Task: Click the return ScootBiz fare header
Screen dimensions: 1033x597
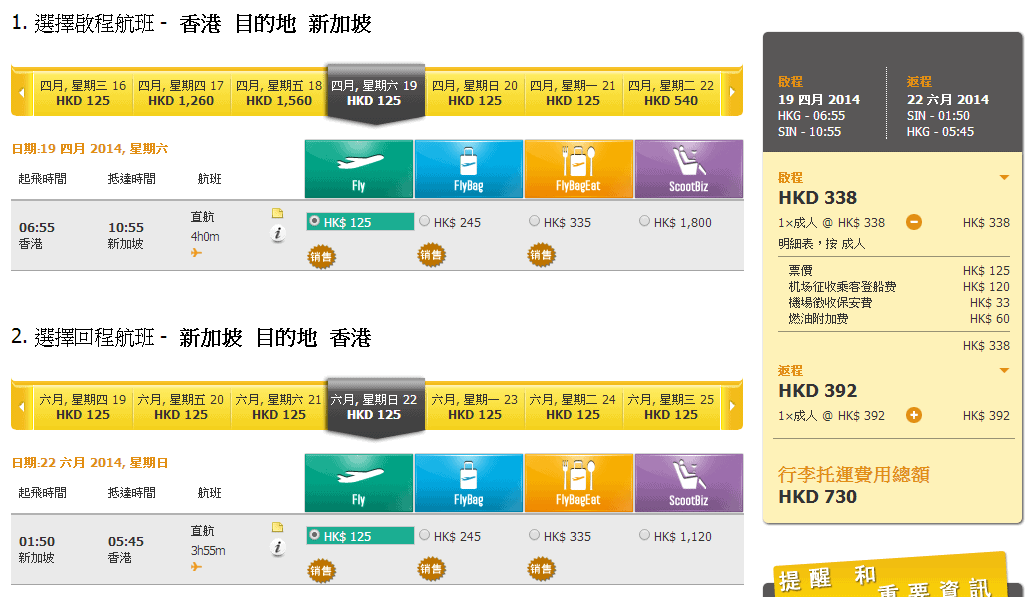Action: 688,483
